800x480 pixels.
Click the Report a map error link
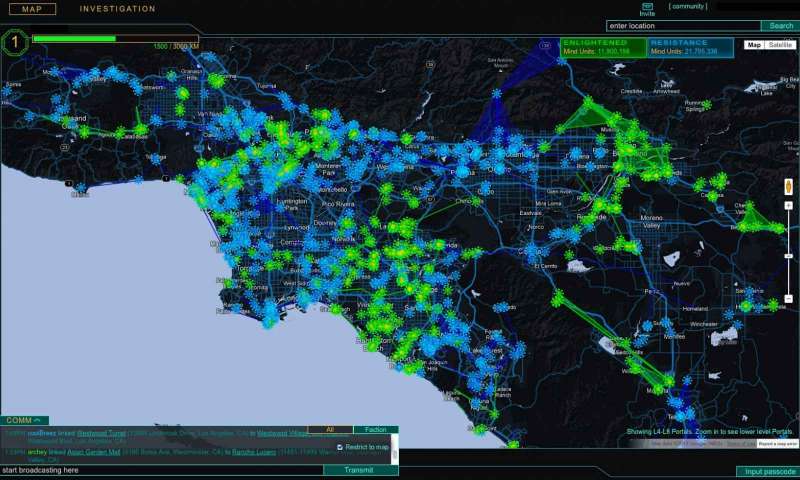coord(777,443)
